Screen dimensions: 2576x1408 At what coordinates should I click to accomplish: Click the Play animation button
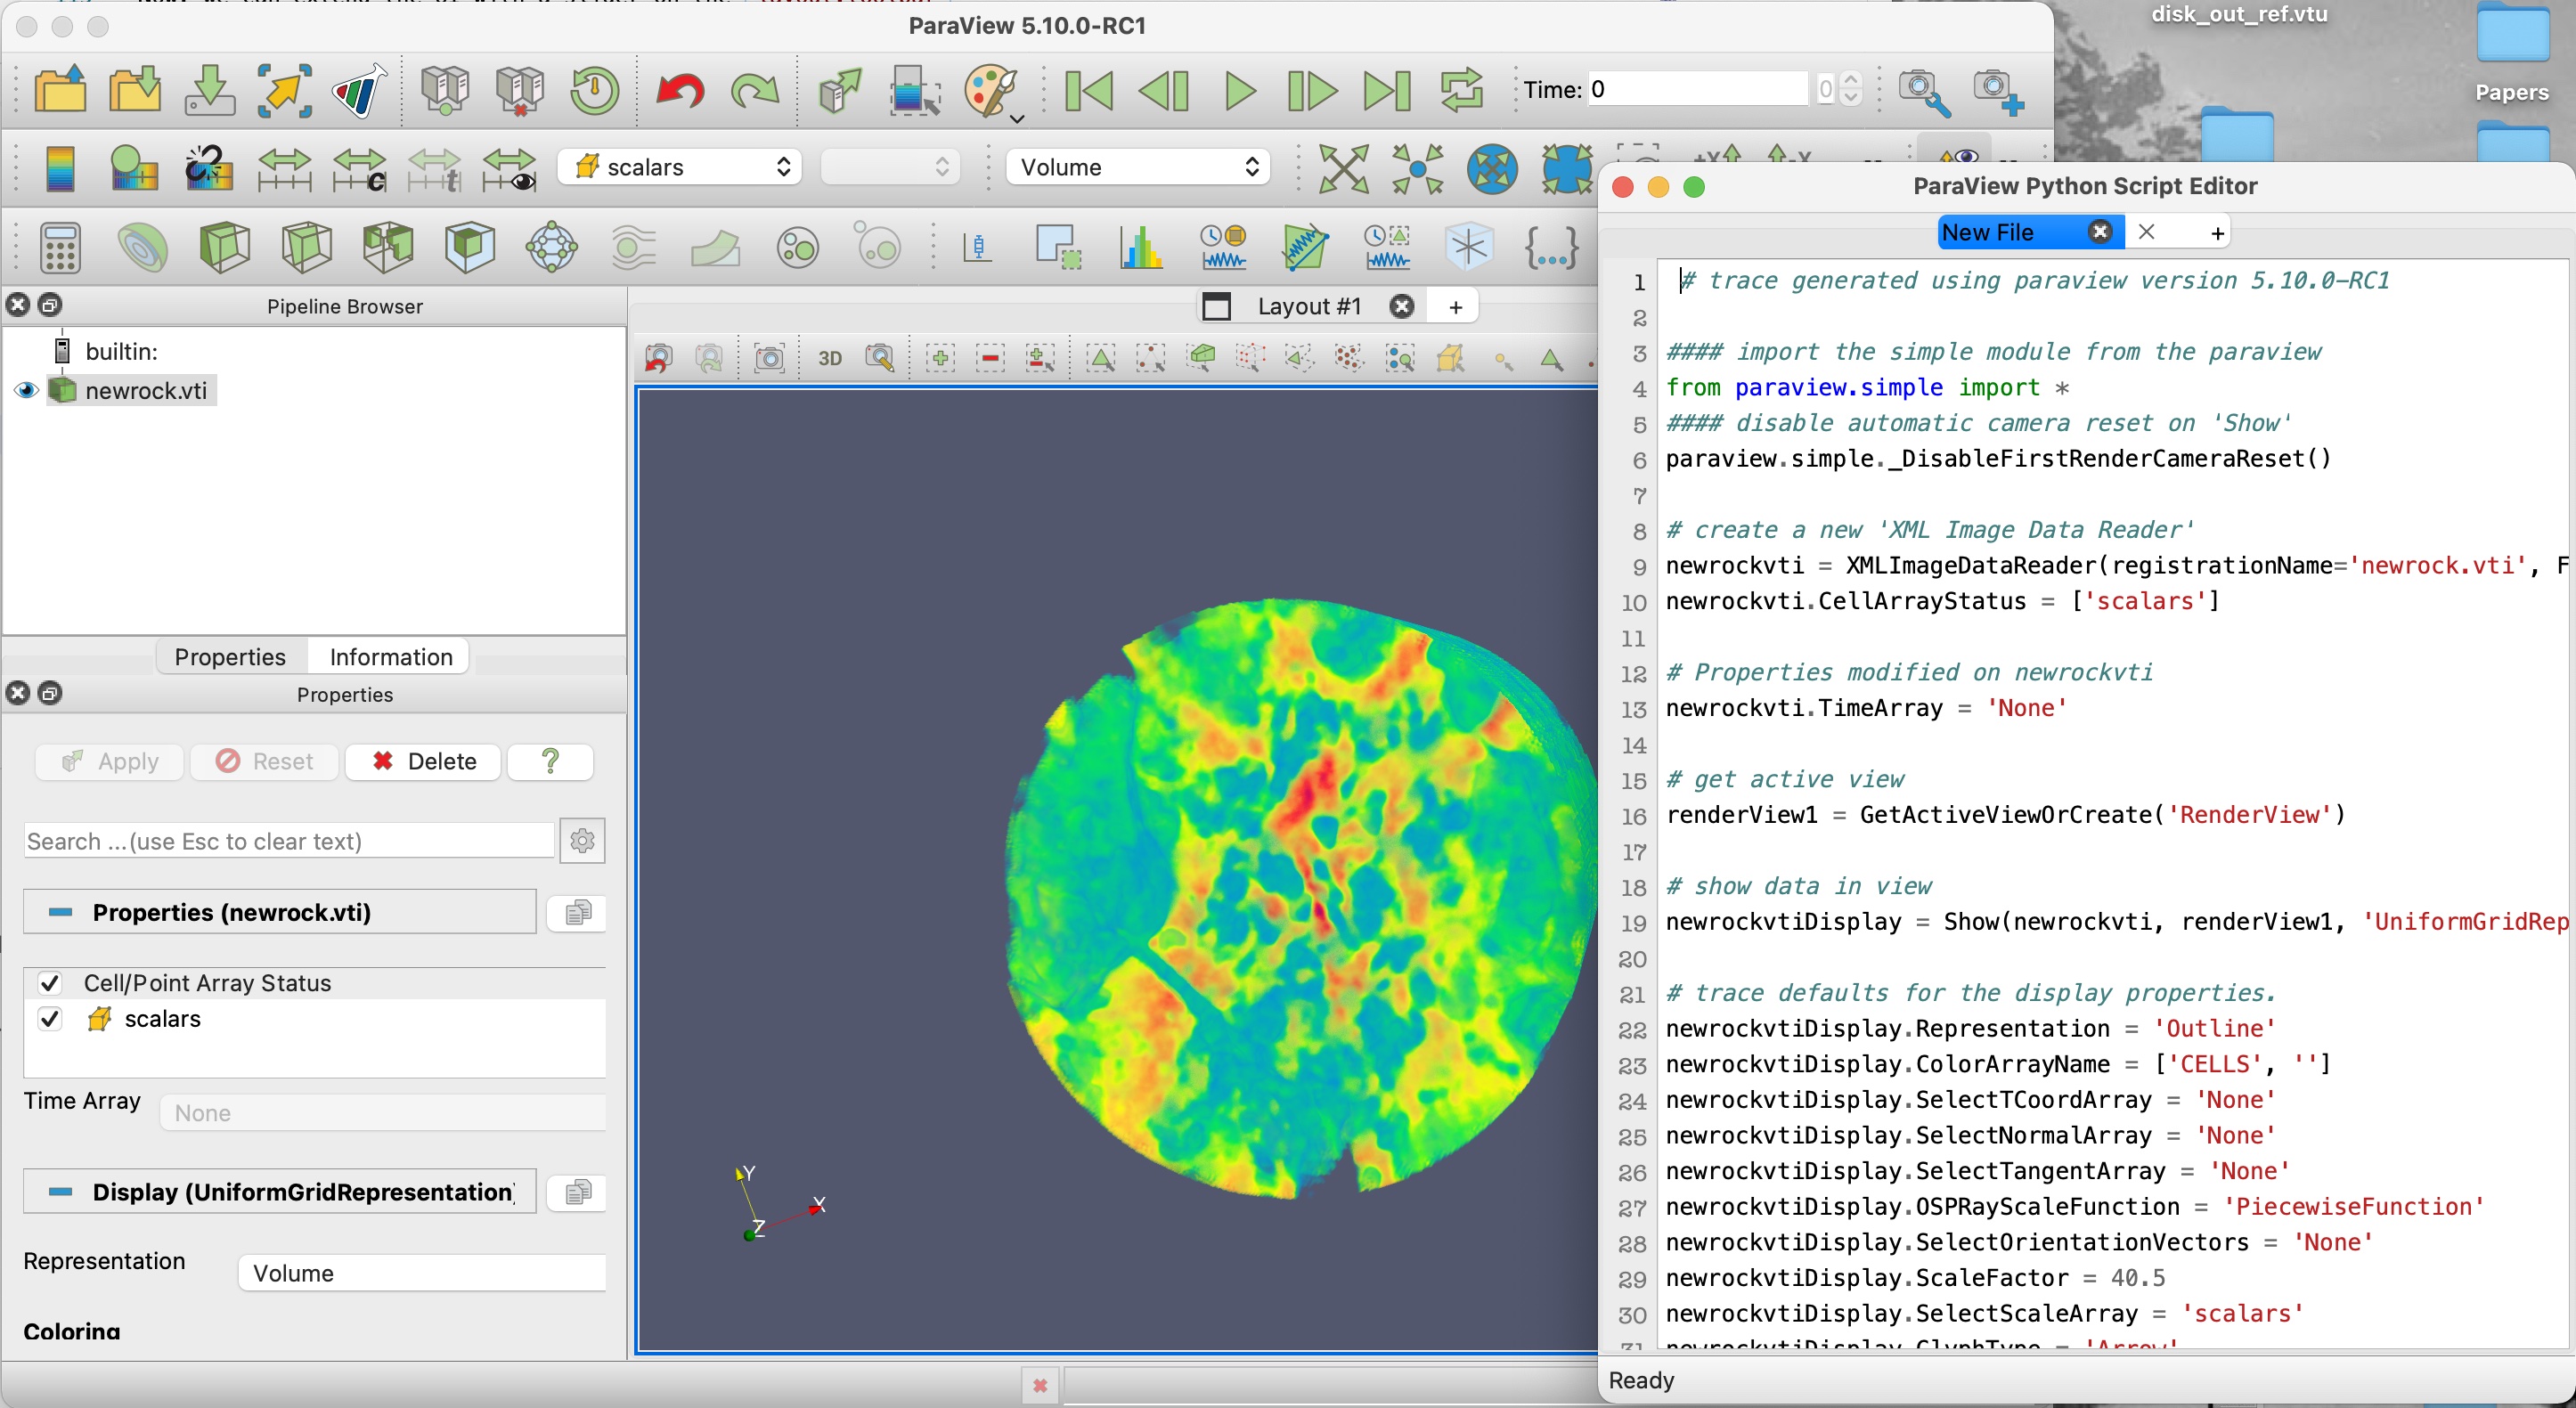point(1239,91)
